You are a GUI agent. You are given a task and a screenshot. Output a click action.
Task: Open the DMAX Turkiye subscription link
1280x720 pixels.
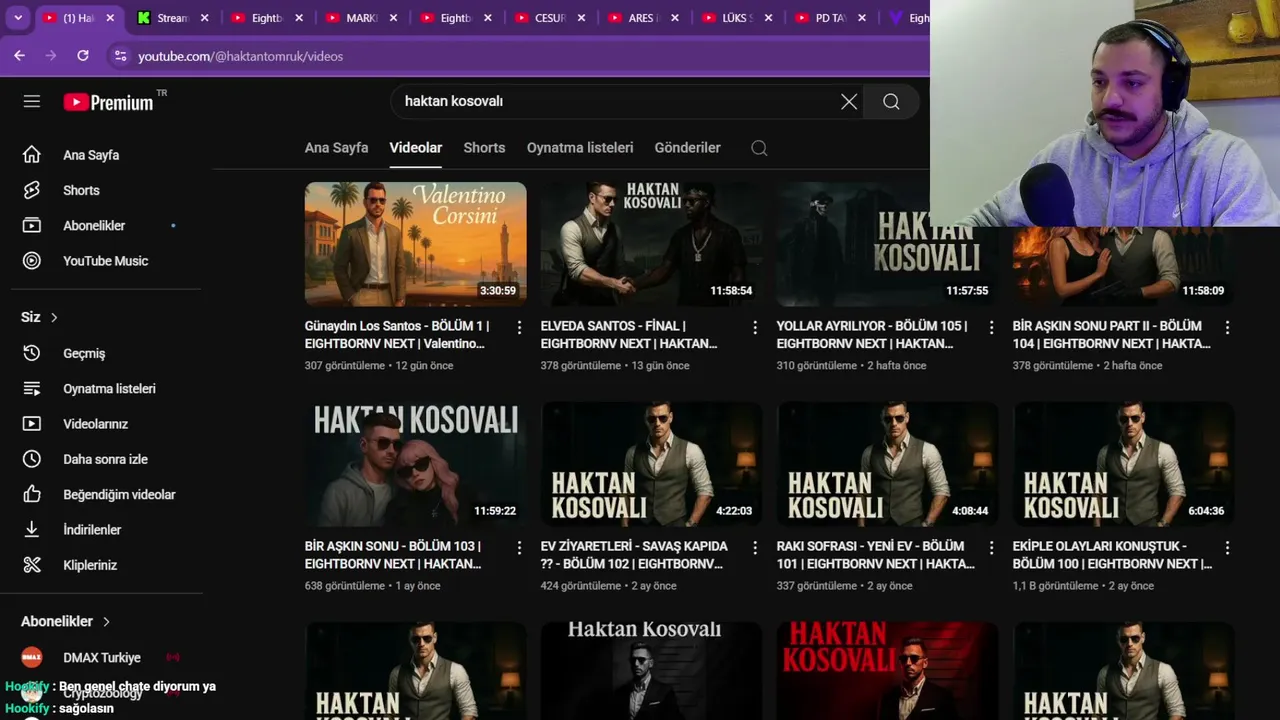pos(101,657)
